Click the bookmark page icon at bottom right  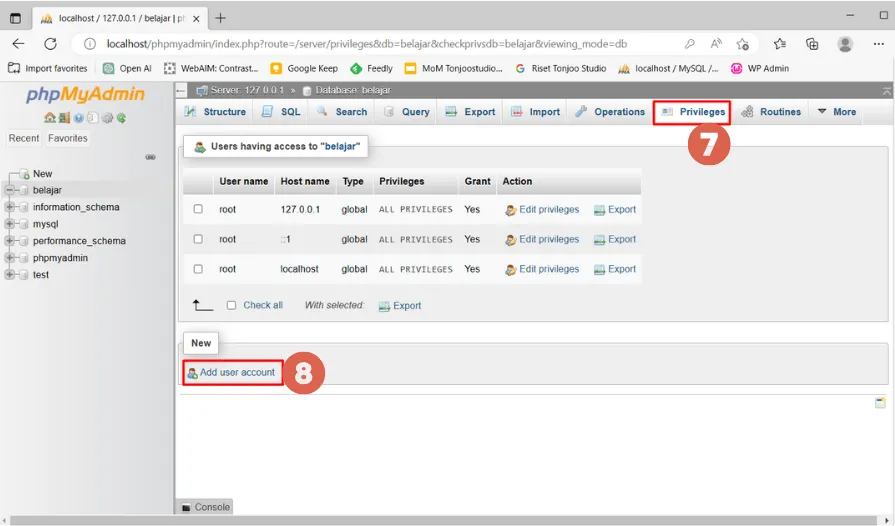pyautogui.click(x=880, y=403)
